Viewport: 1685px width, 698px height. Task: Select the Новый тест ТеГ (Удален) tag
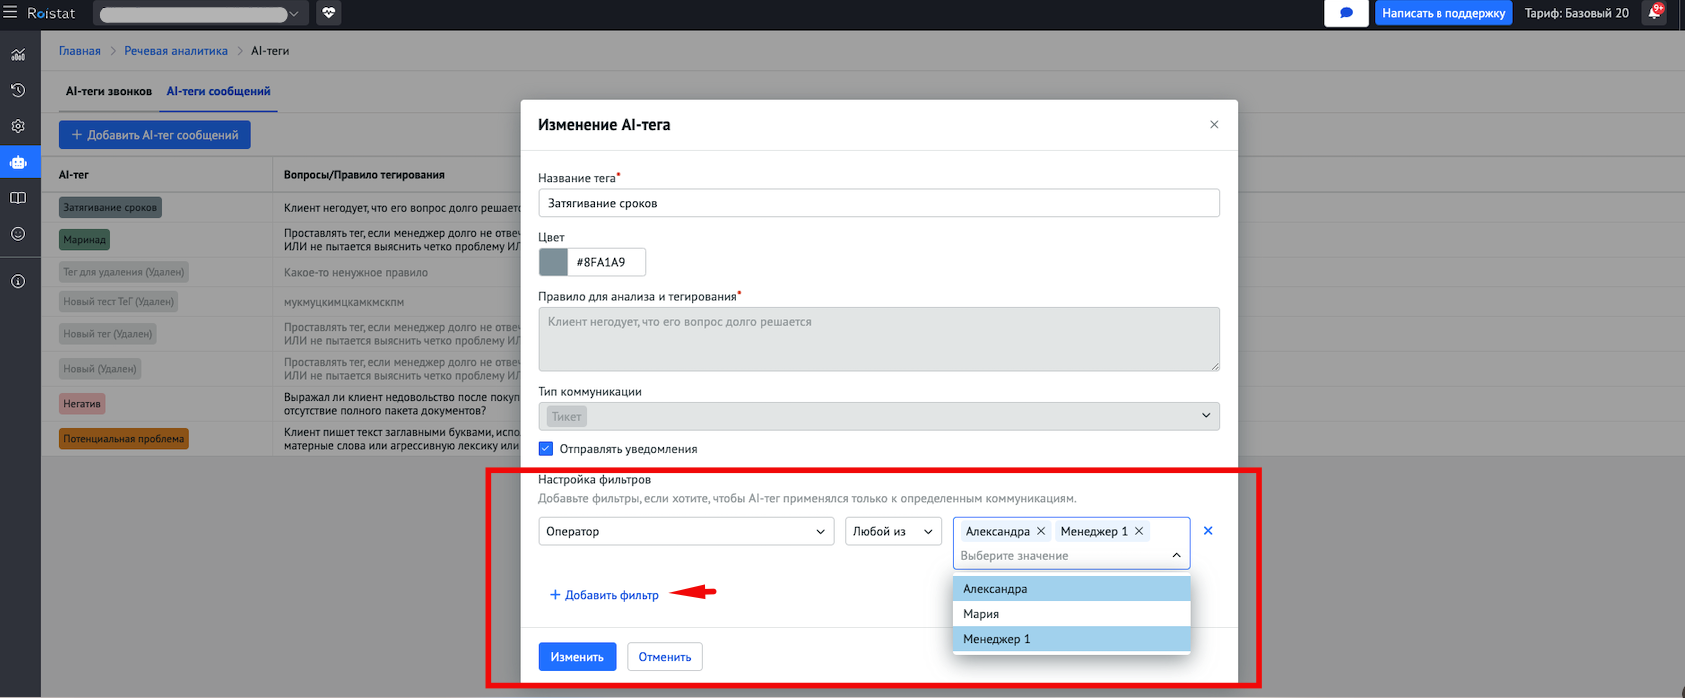click(x=119, y=301)
